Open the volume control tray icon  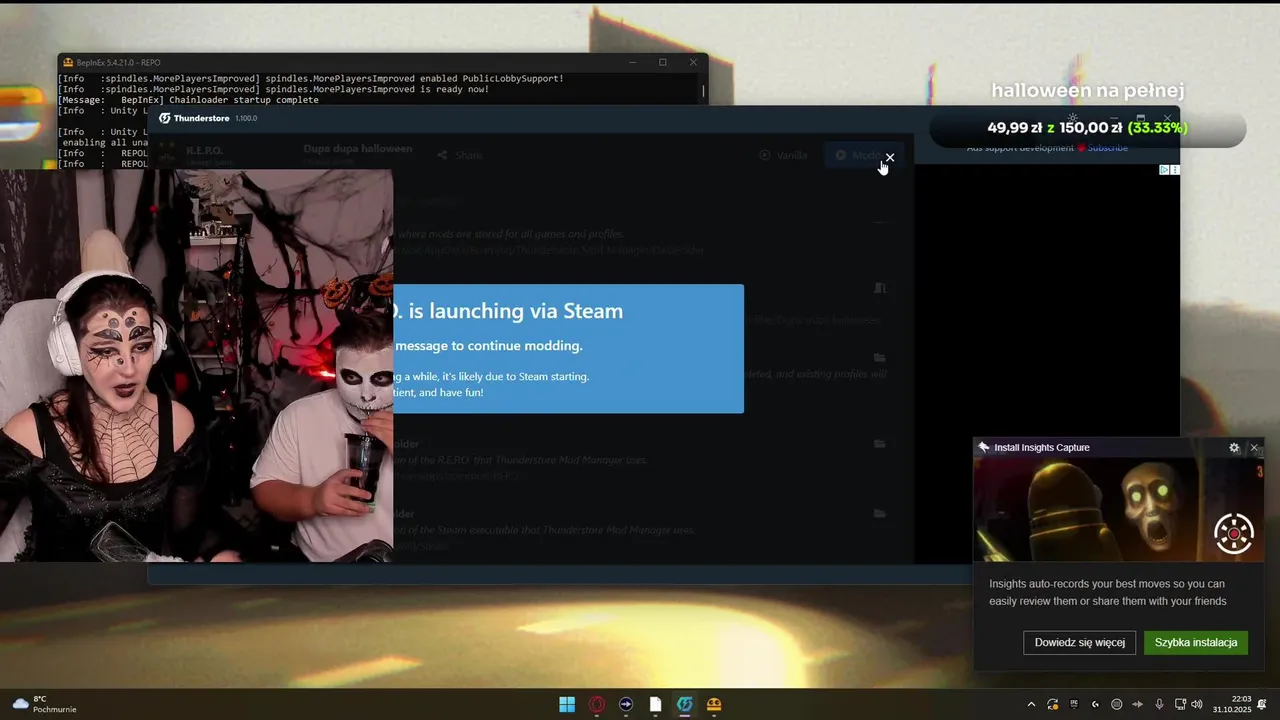[1197, 704]
